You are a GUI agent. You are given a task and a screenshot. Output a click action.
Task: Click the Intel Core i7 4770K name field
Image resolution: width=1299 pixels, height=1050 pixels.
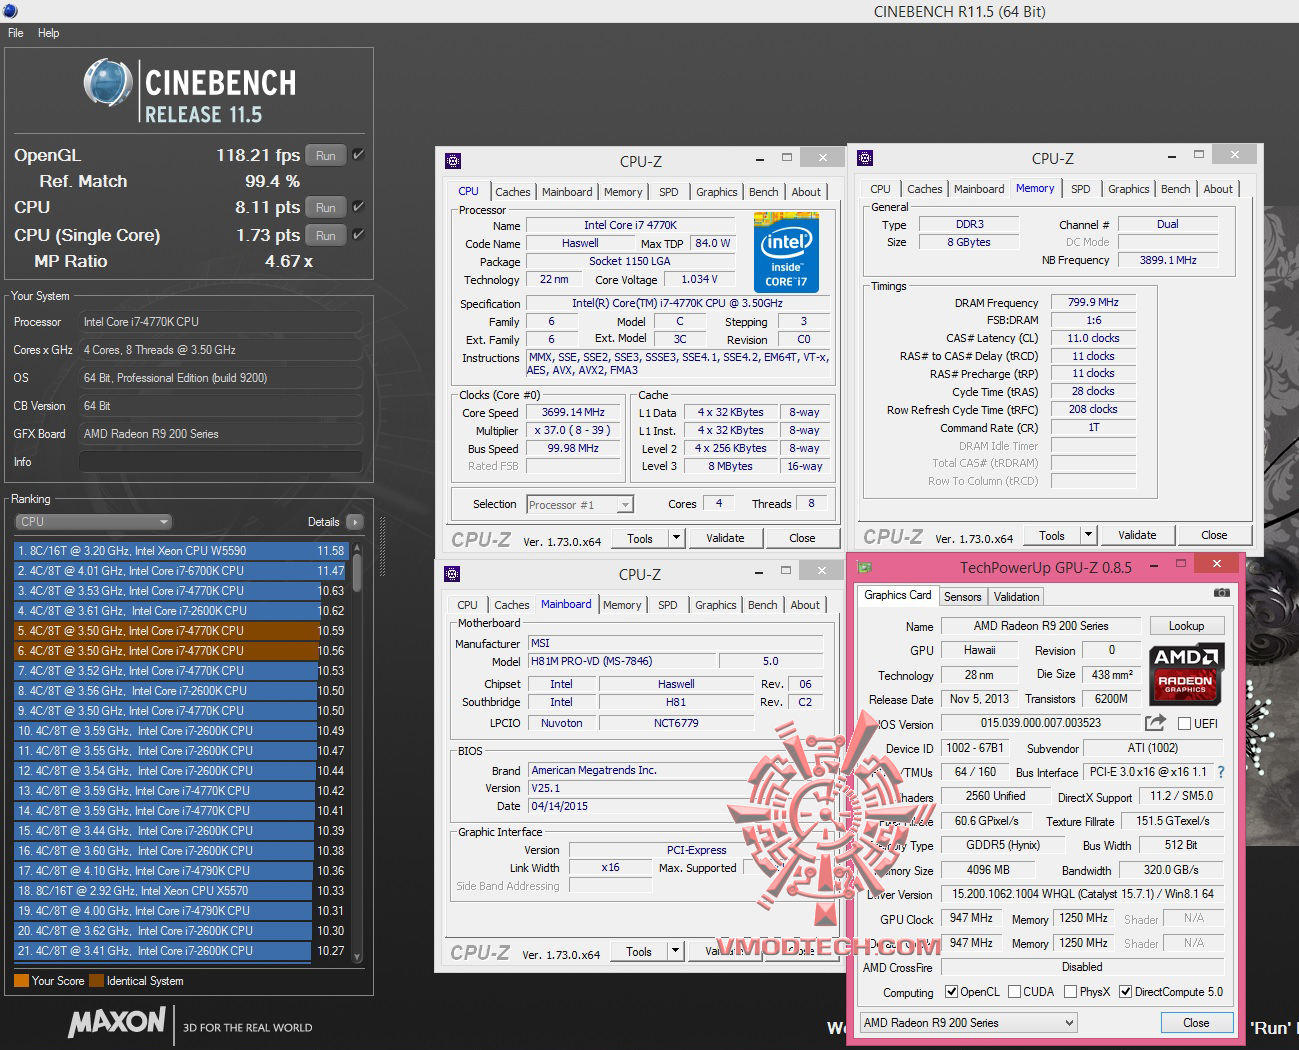coord(631,225)
